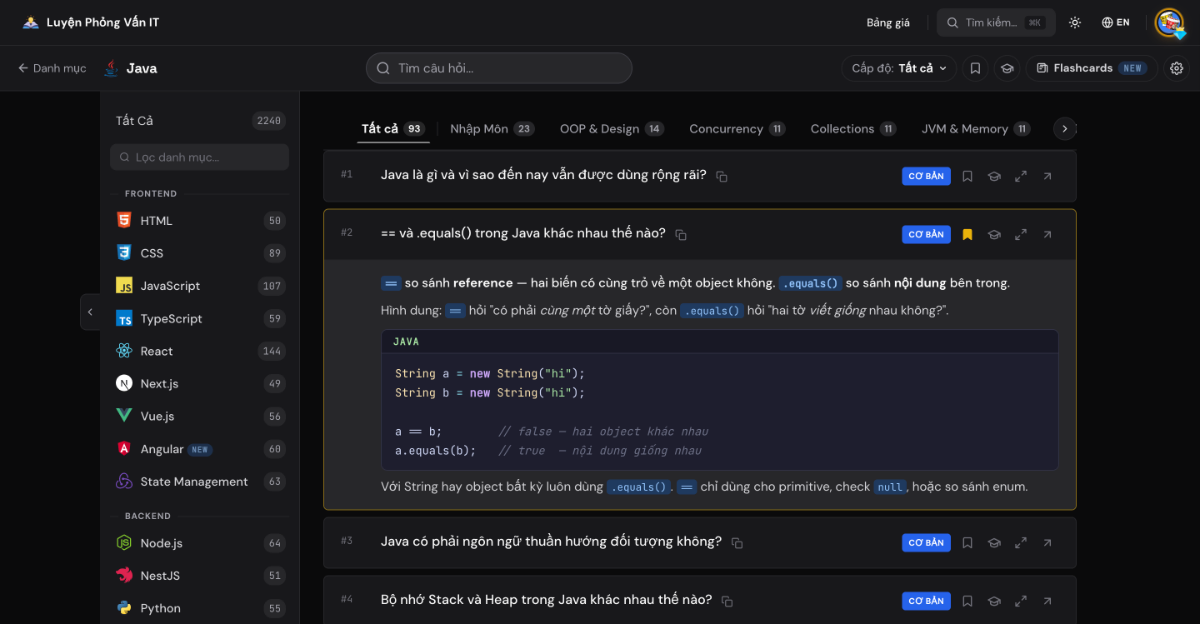
Task: Click the Luyện Phỏng Vấn IT logo
Action: click(90, 22)
